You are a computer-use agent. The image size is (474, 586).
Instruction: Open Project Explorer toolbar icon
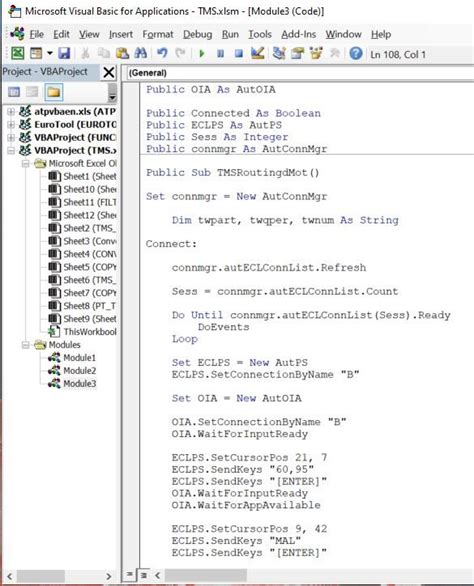click(x=279, y=53)
